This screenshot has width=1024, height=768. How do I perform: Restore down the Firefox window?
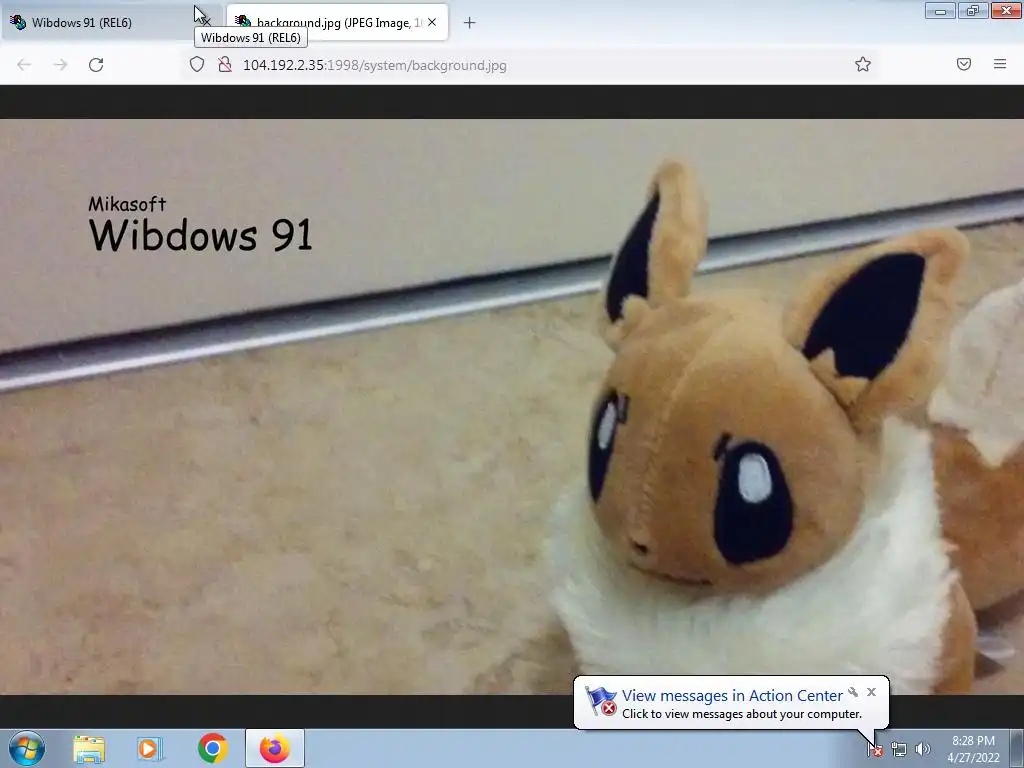(x=972, y=11)
